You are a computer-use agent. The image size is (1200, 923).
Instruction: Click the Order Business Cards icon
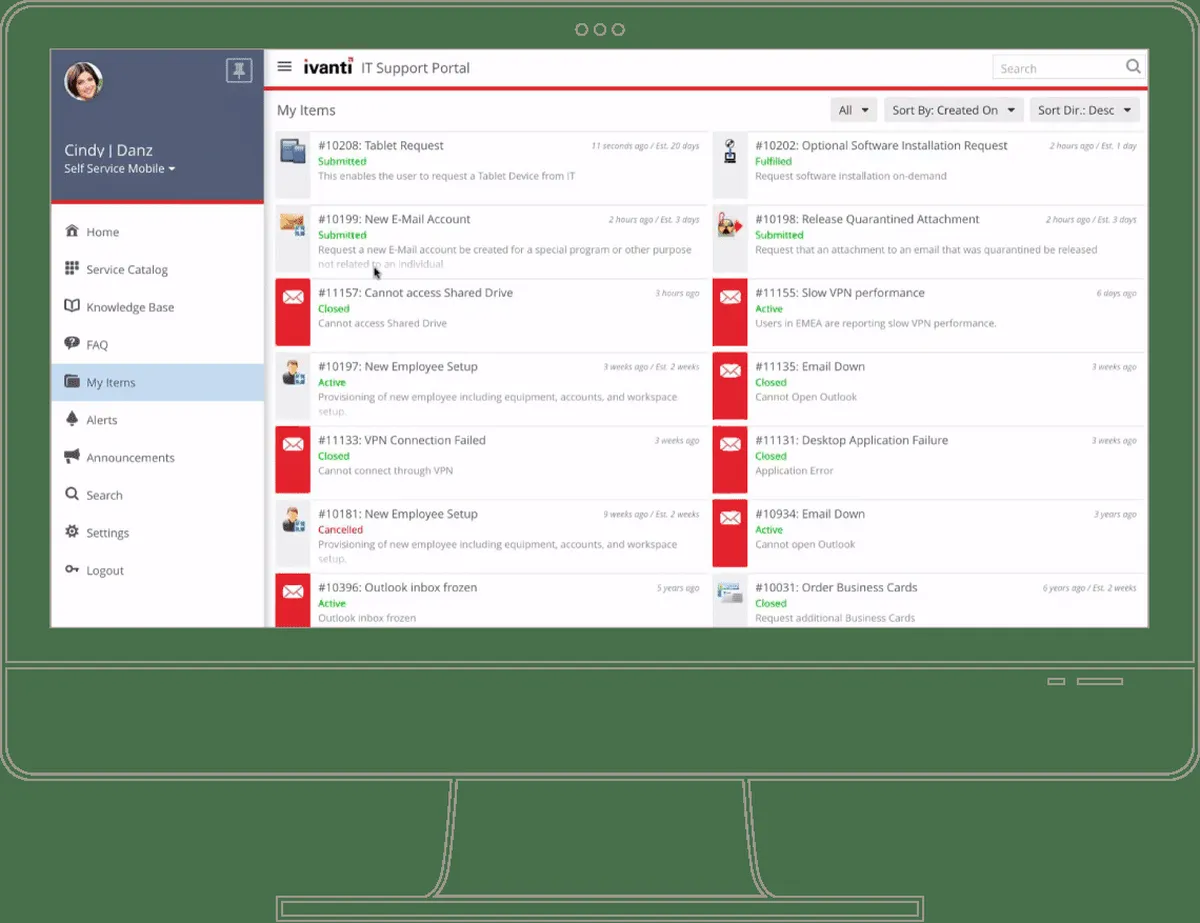[730, 592]
